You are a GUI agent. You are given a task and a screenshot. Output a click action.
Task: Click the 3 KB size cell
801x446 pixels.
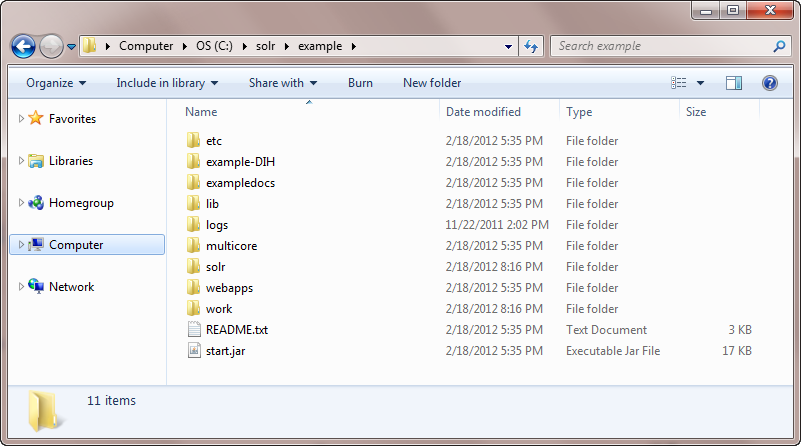coord(740,330)
